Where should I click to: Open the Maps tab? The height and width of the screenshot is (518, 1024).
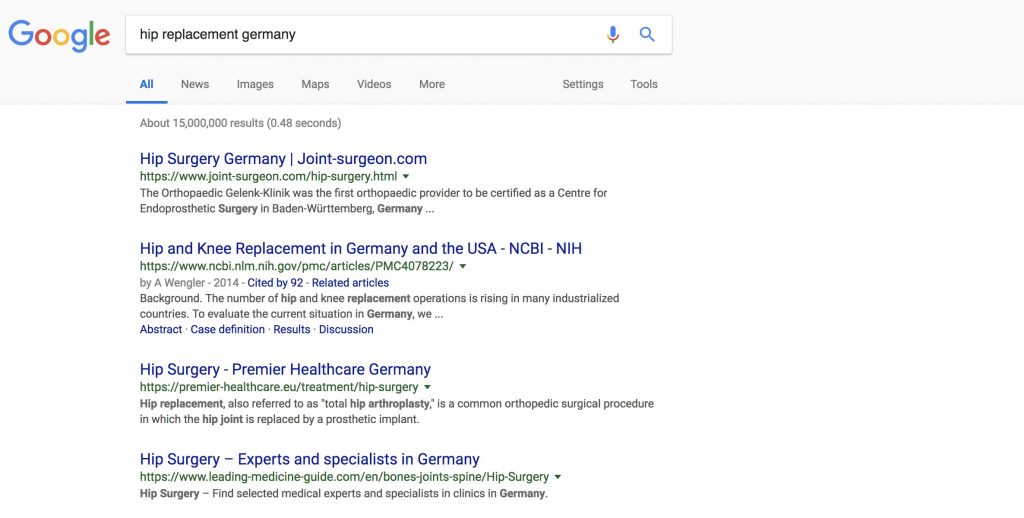tap(315, 84)
